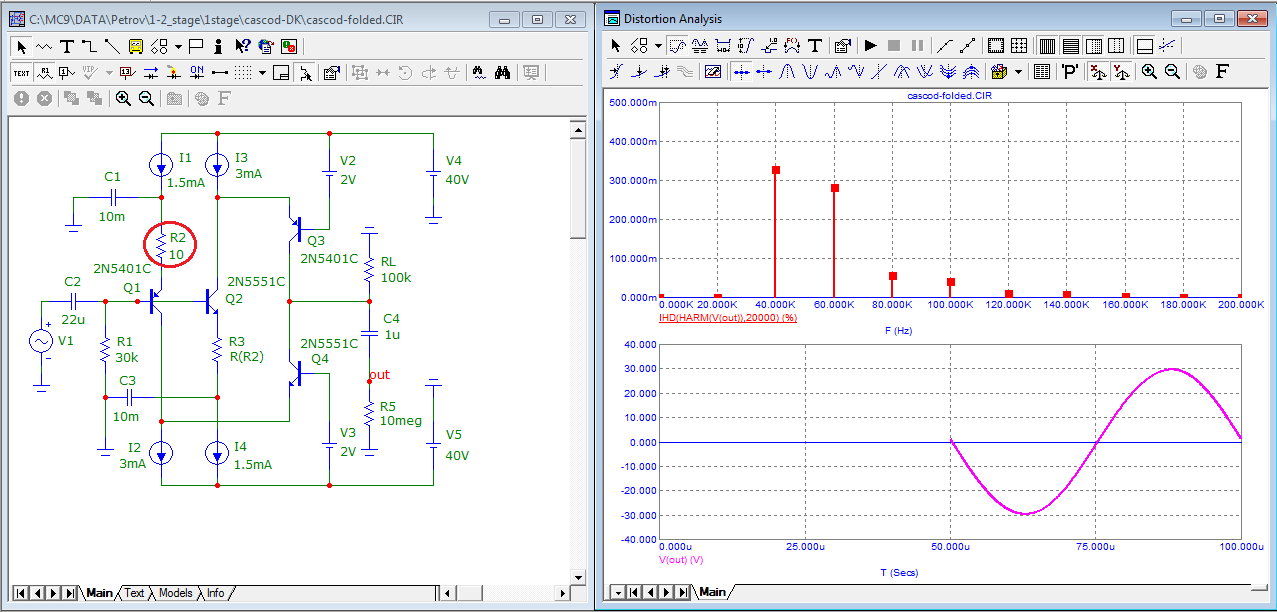The width and height of the screenshot is (1277, 612).
Task: Click the V(out) (V) waveform label
Action: point(682,560)
